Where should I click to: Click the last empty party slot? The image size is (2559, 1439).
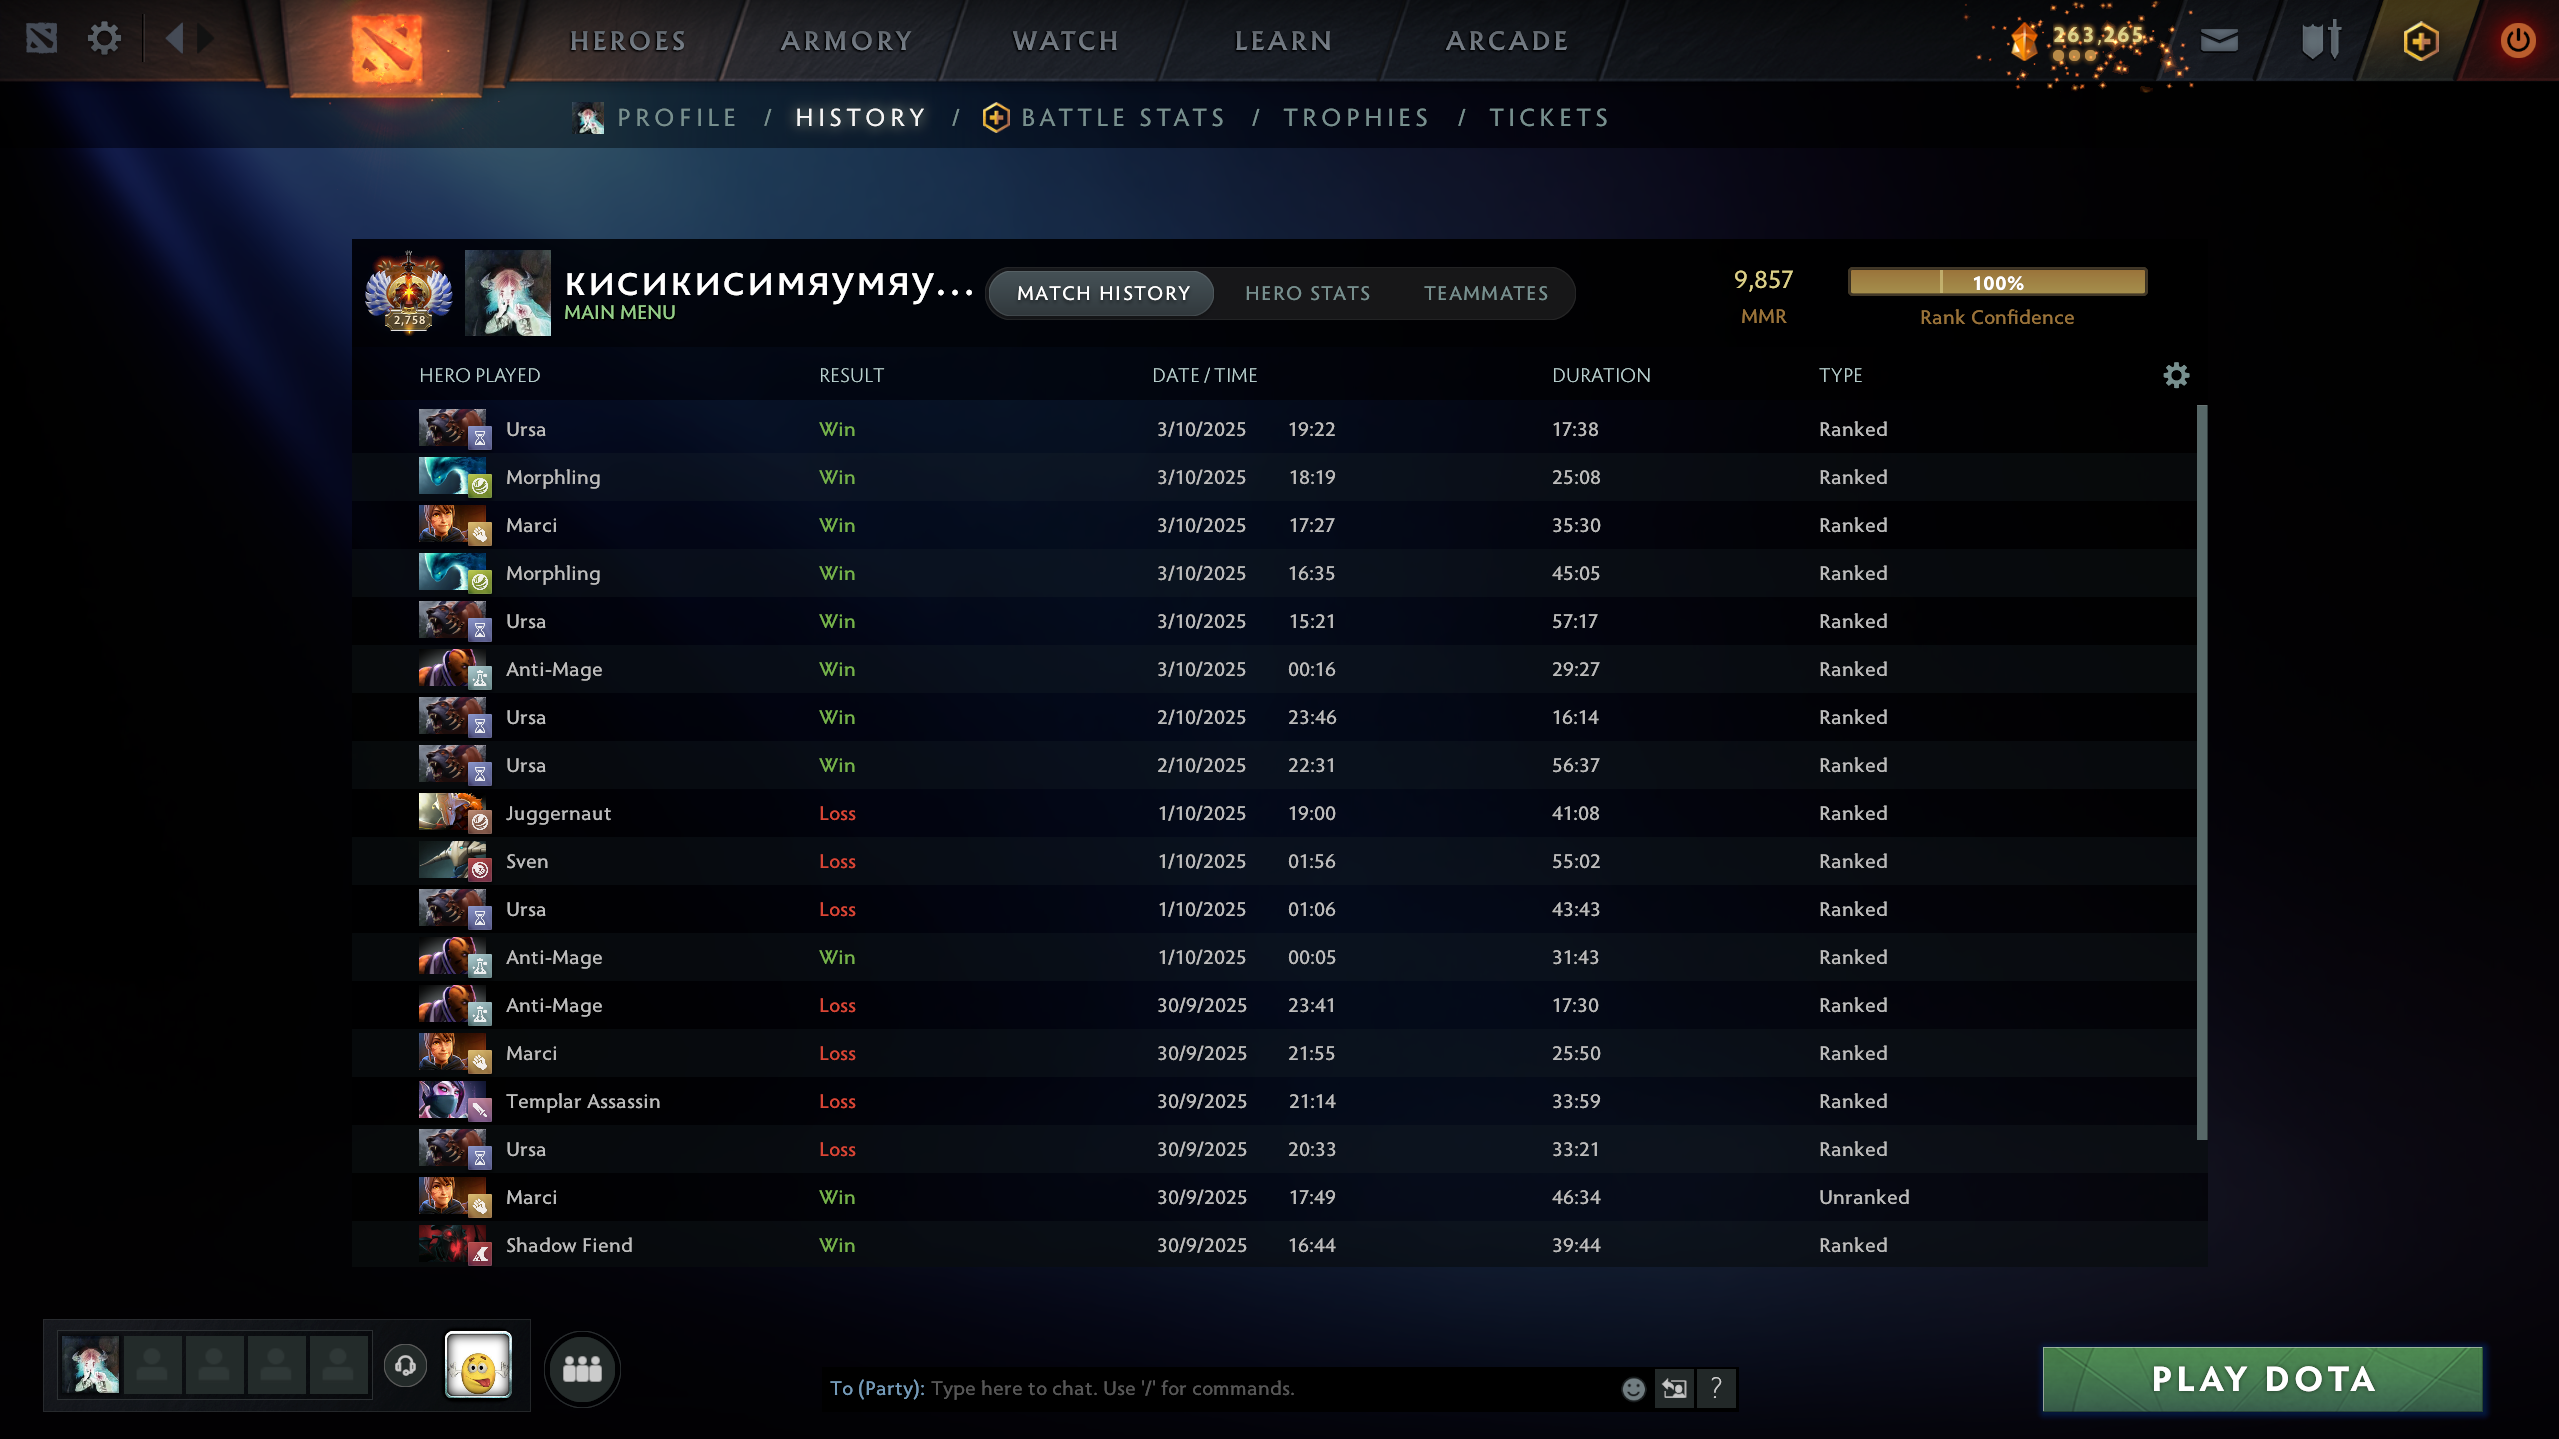(x=339, y=1365)
